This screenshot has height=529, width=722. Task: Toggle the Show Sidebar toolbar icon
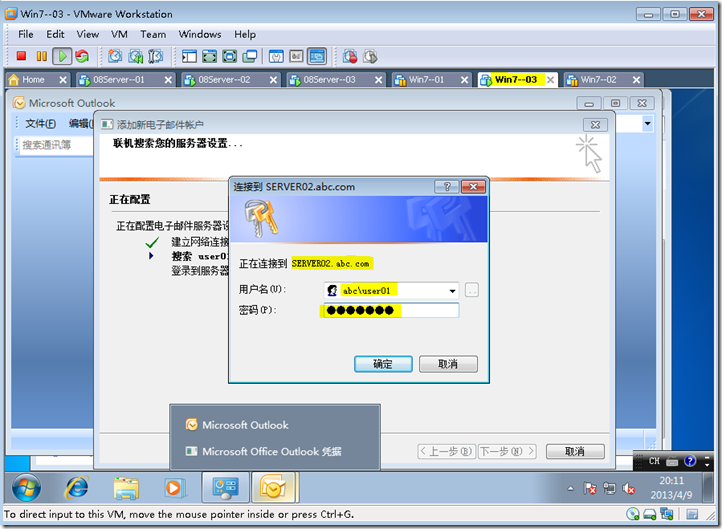click(x=189, y=57)
